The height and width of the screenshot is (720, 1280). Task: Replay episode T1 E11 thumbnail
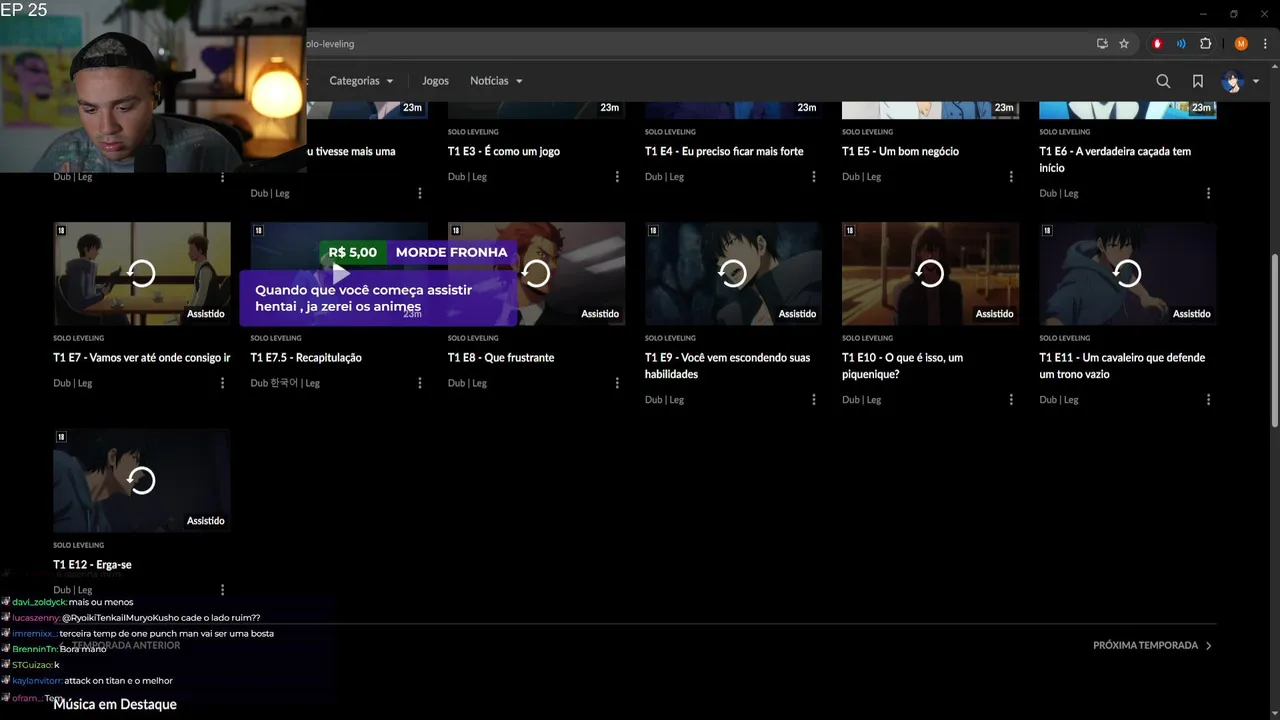[1127, 273]
